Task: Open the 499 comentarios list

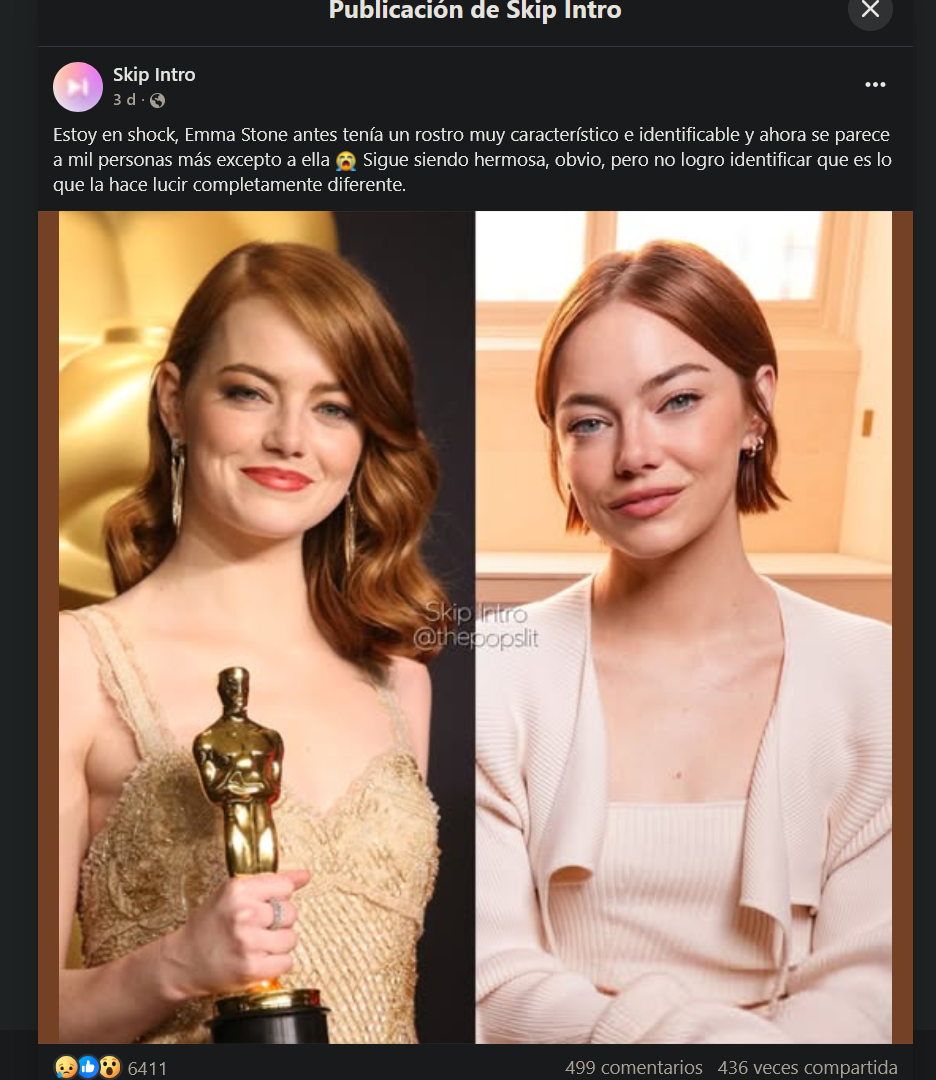Action: point(633,1068)
